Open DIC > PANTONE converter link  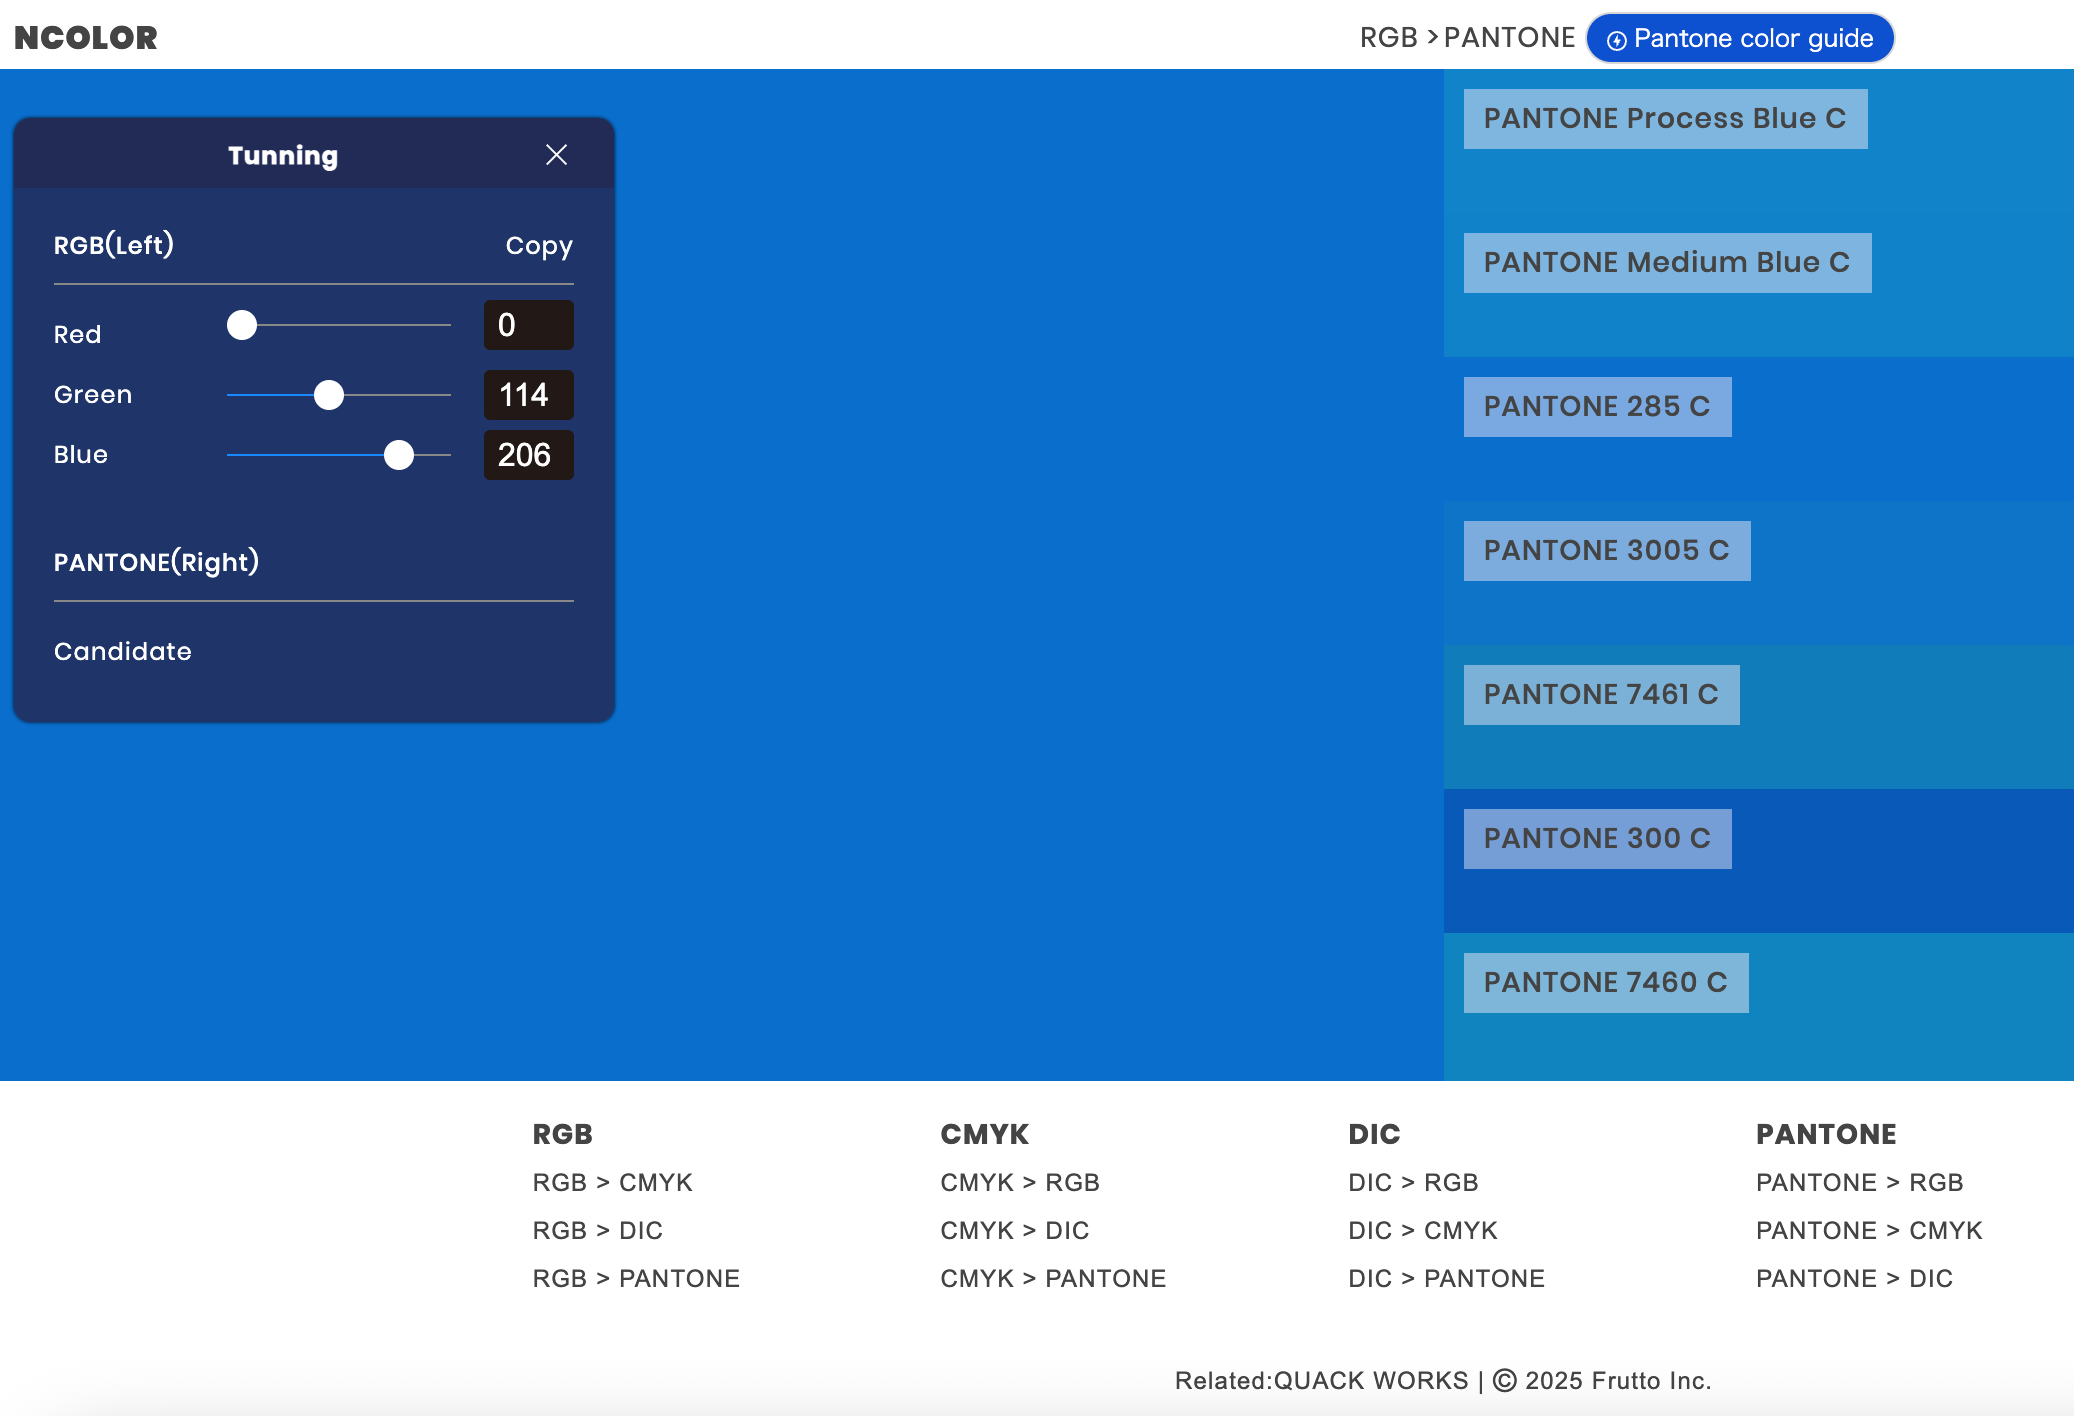[1446, 1278]
